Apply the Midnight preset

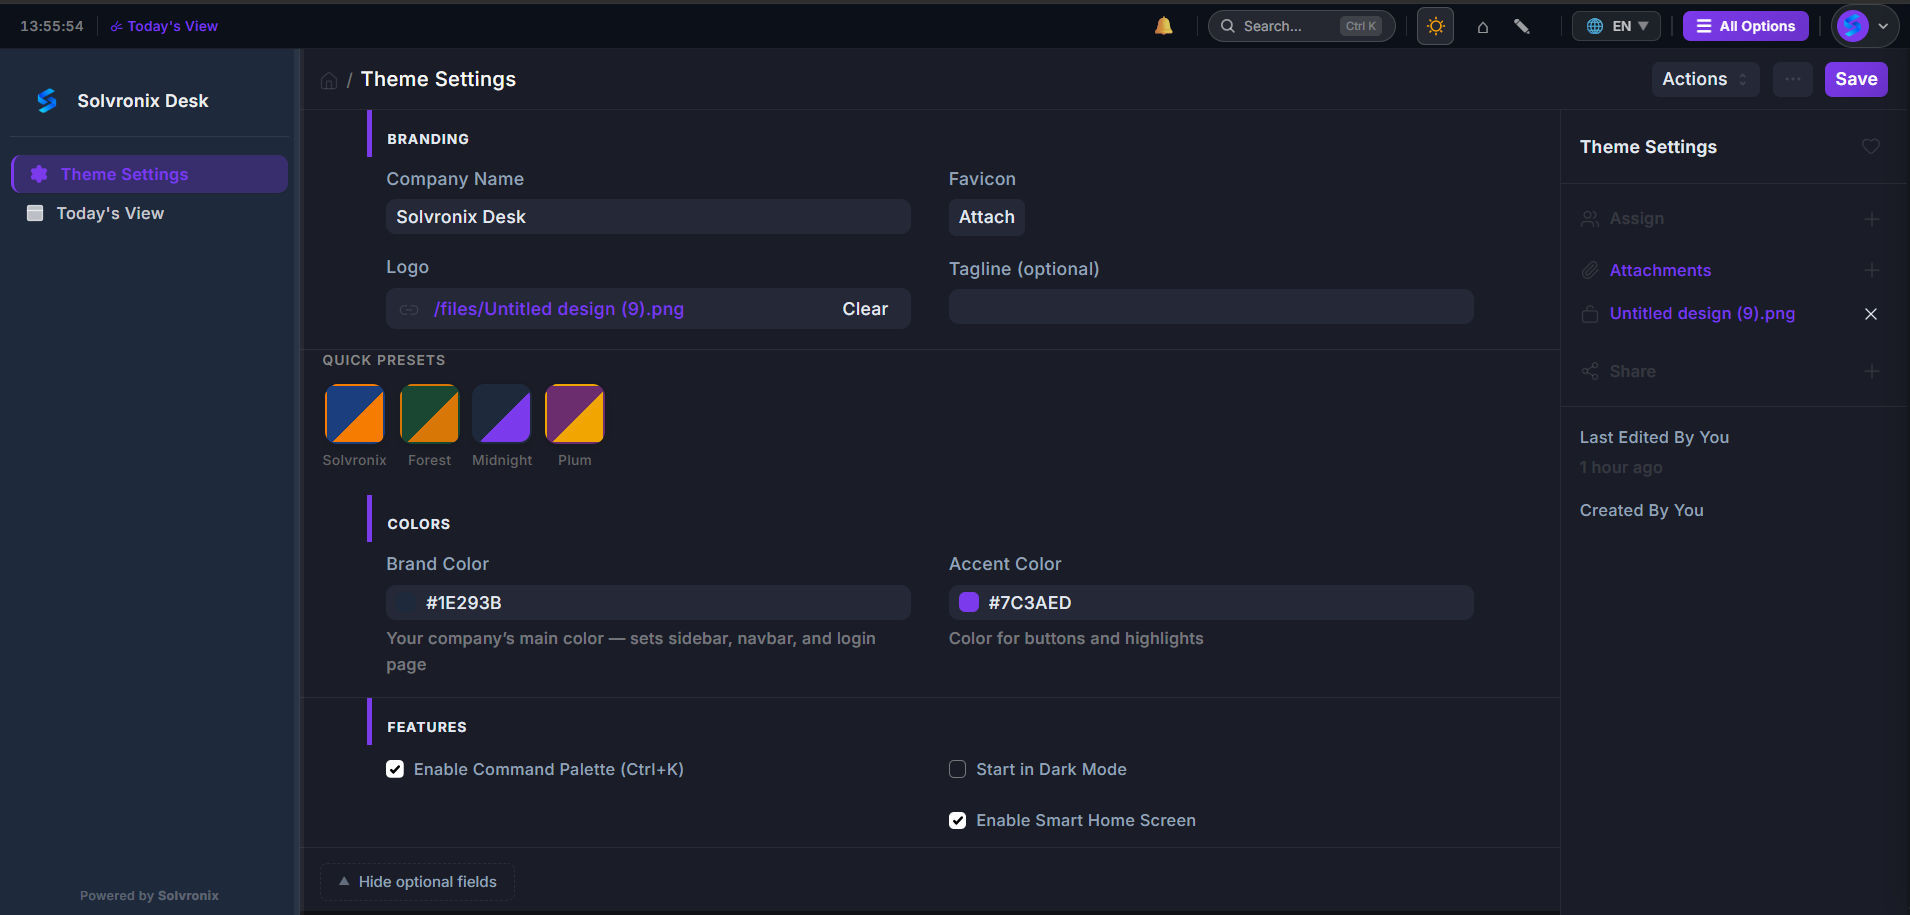tap(502, 413)
